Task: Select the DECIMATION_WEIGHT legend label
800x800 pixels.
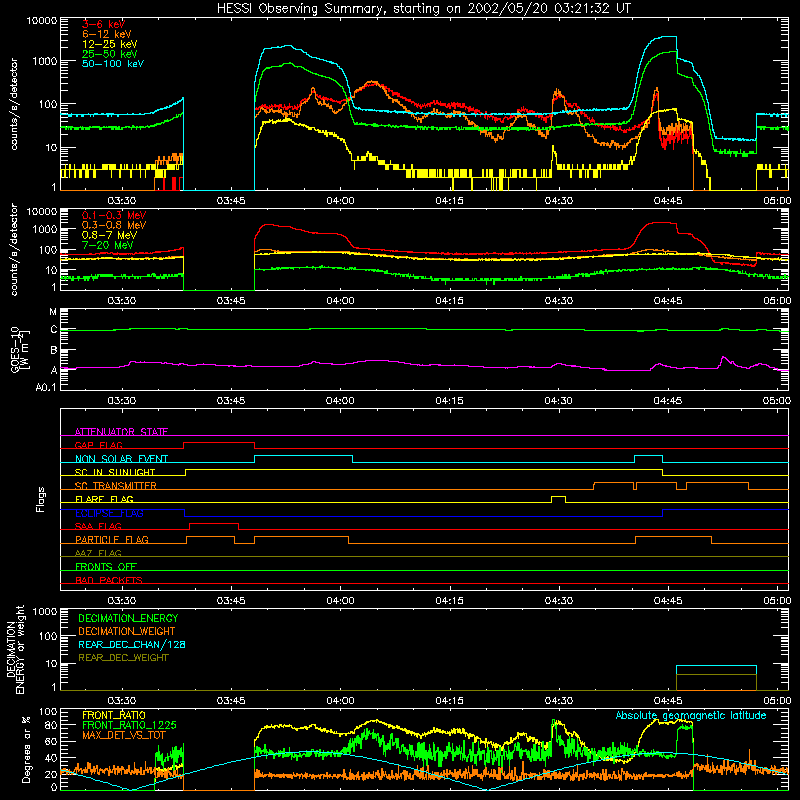Action: (127, 631)
